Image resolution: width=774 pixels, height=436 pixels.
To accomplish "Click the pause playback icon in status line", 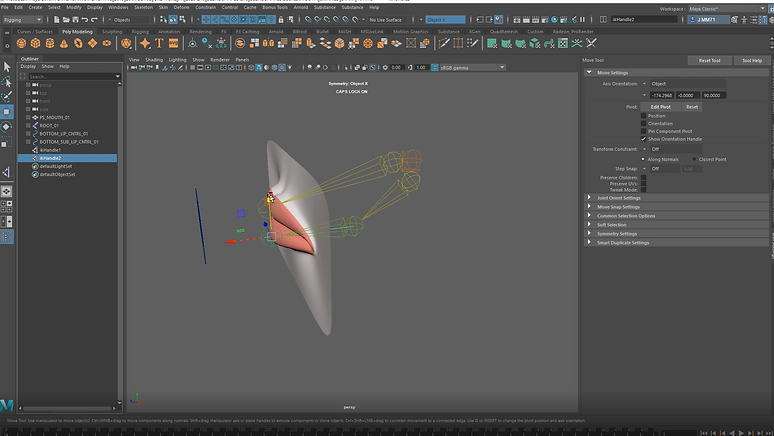I will coord(583,20).
